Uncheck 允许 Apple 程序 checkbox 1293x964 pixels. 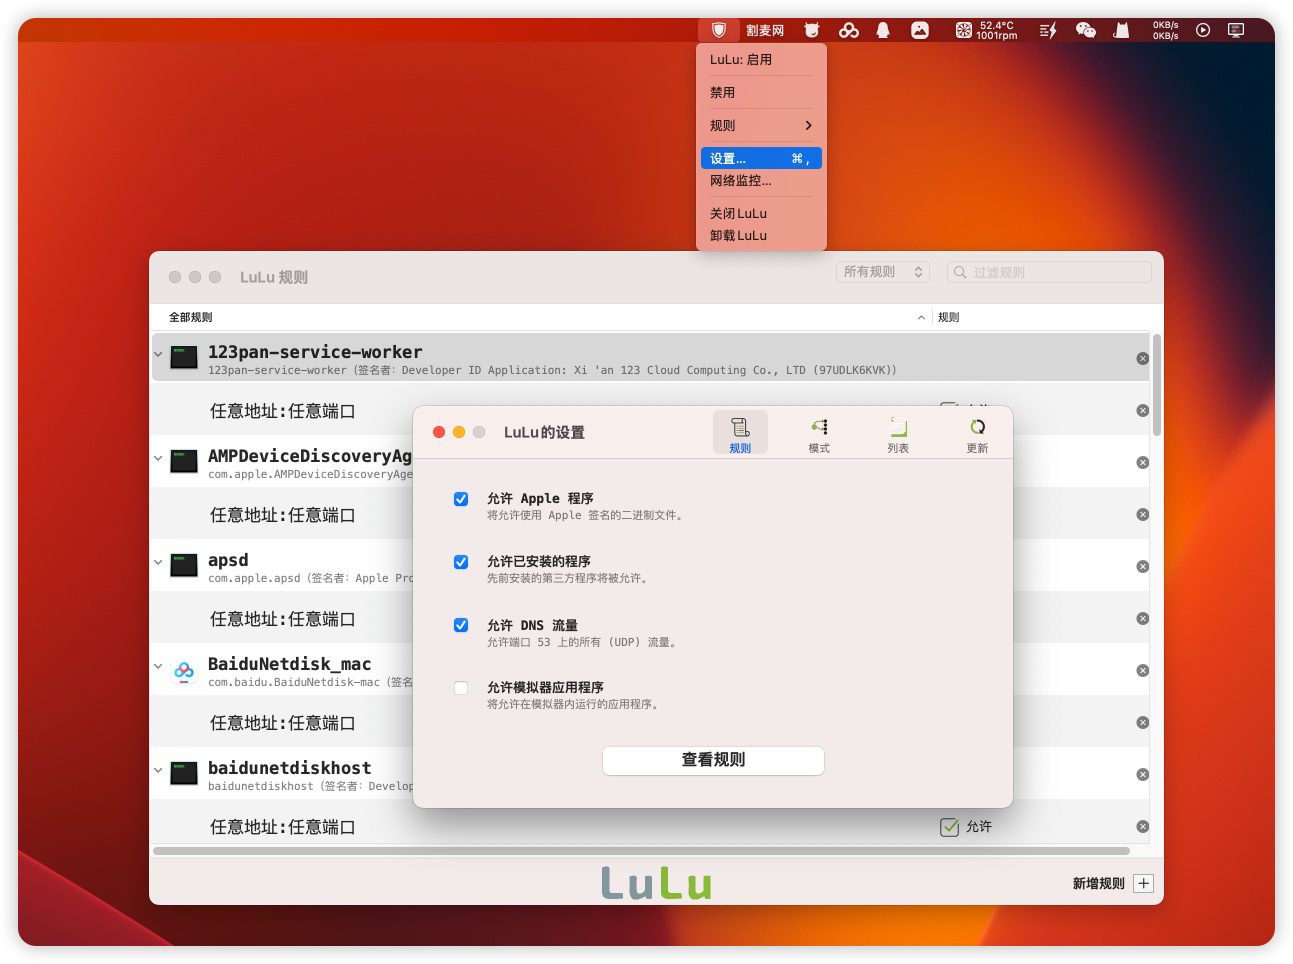pos(461,499)
